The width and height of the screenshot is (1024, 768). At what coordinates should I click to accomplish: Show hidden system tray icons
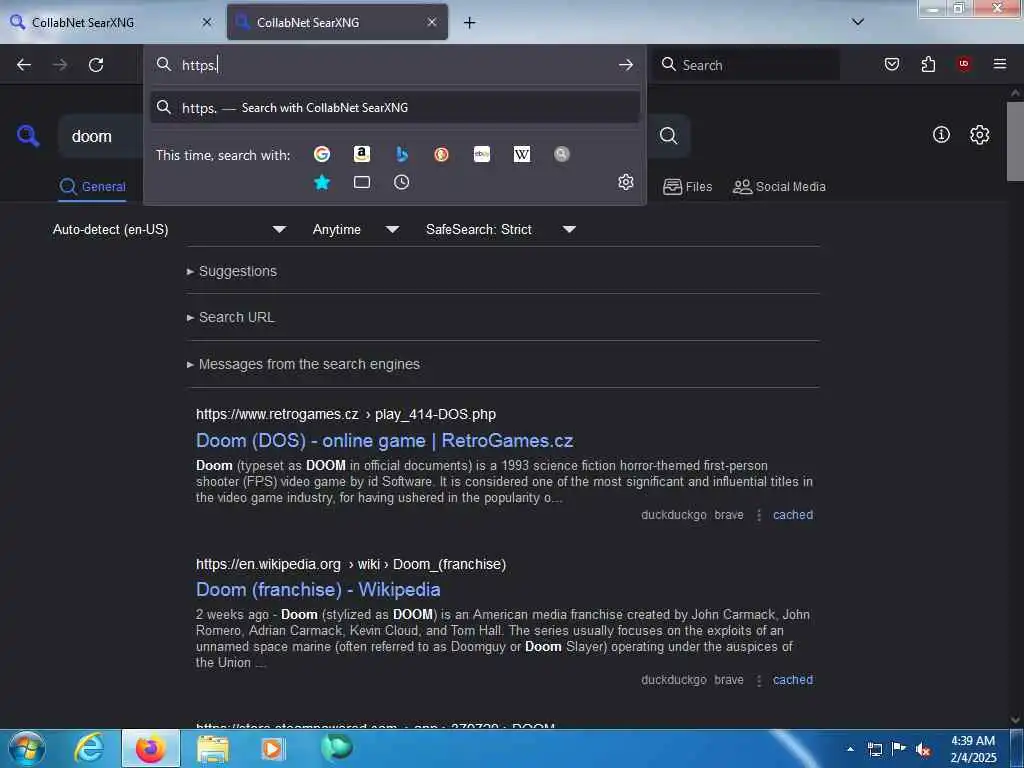(850, 749)
